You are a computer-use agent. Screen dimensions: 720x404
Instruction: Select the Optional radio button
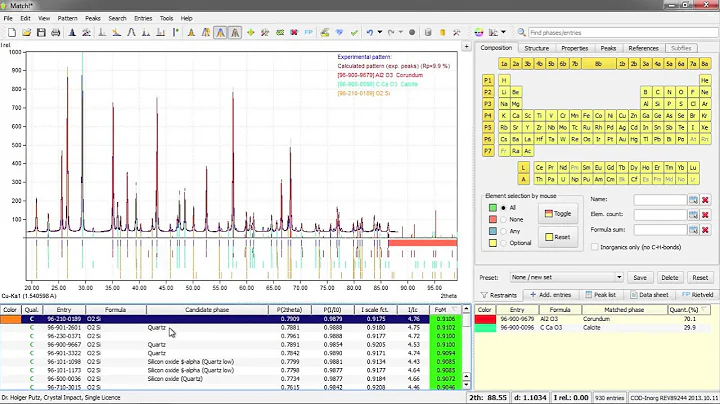point(504,243)
